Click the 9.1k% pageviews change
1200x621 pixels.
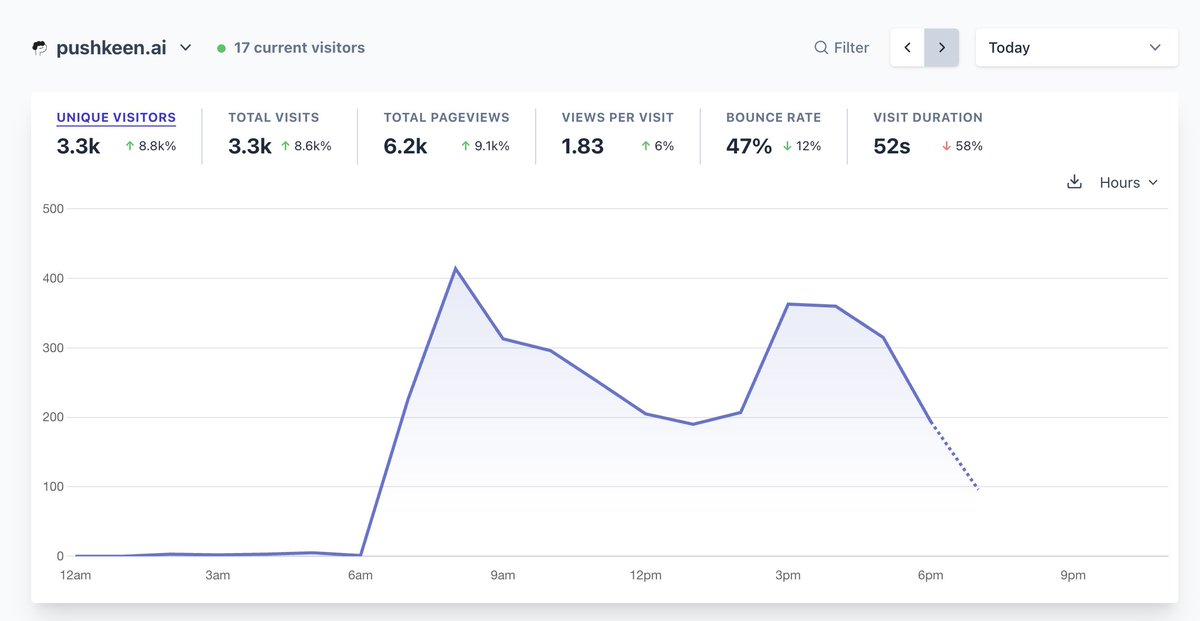(484, 146)
